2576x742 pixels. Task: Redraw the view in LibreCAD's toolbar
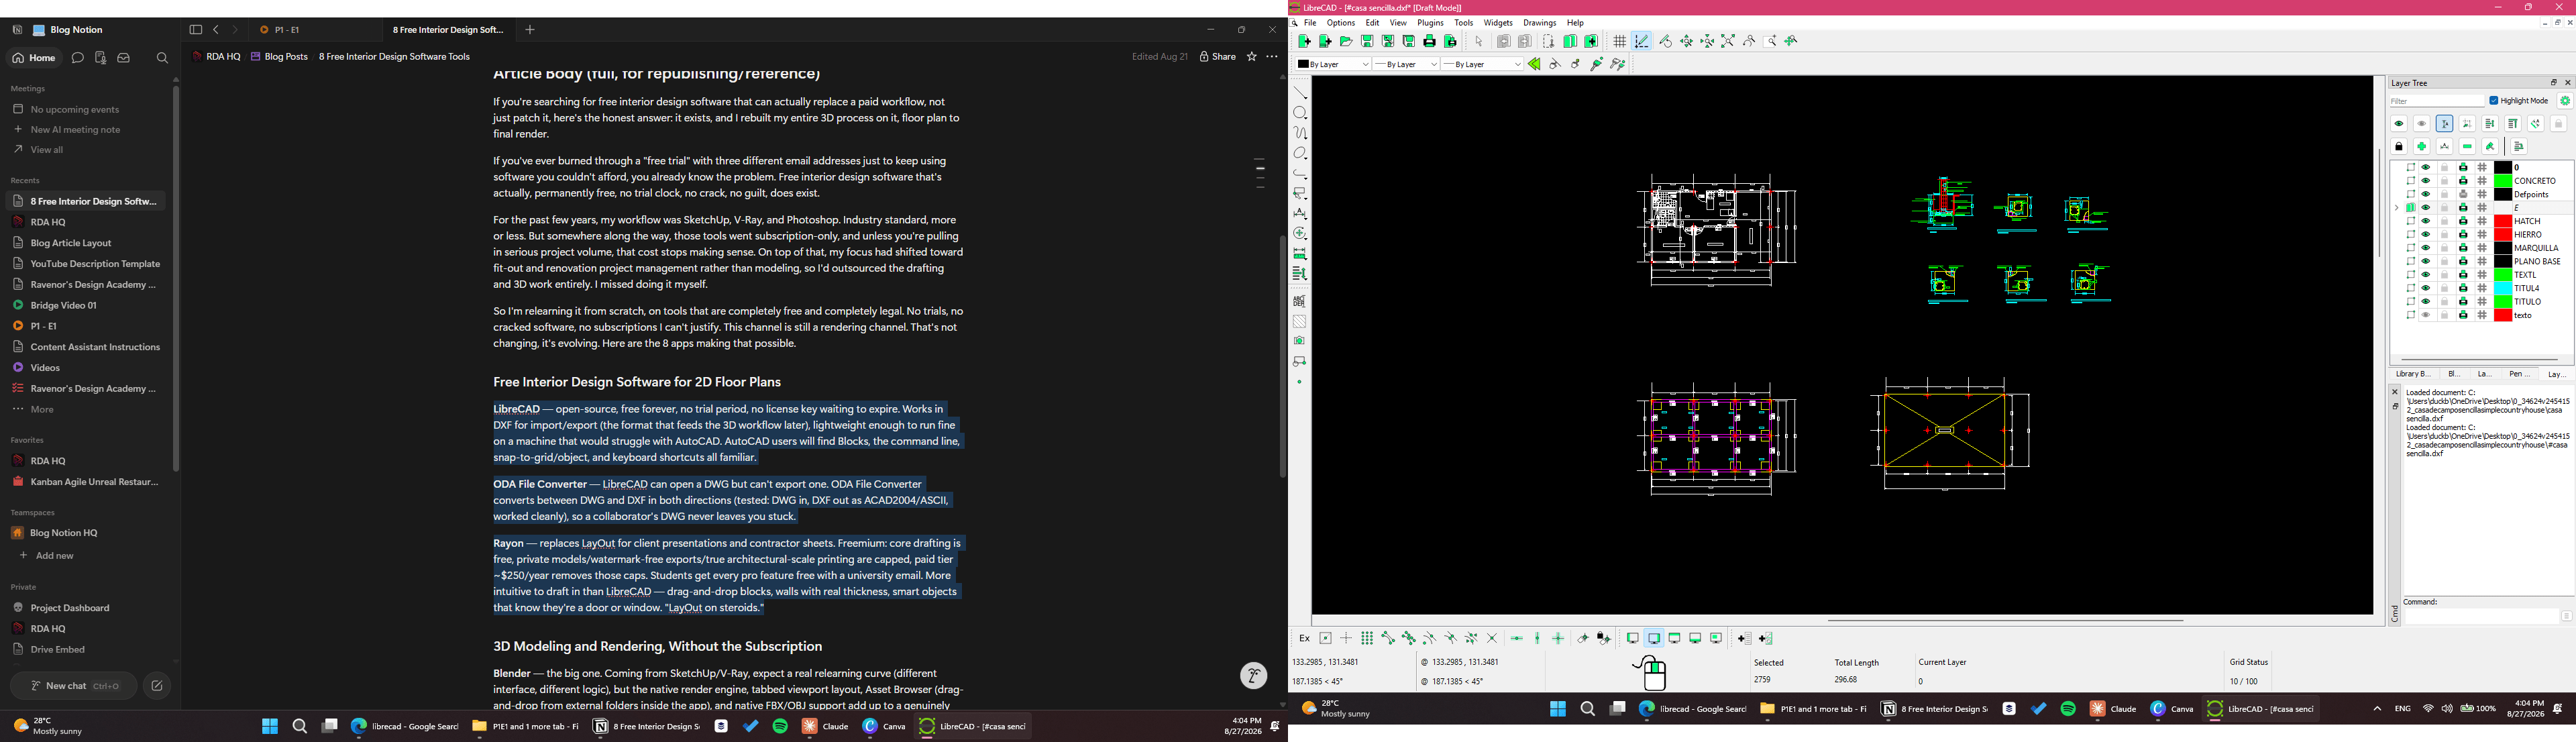pyautogui.click(x=1665, y=41)
